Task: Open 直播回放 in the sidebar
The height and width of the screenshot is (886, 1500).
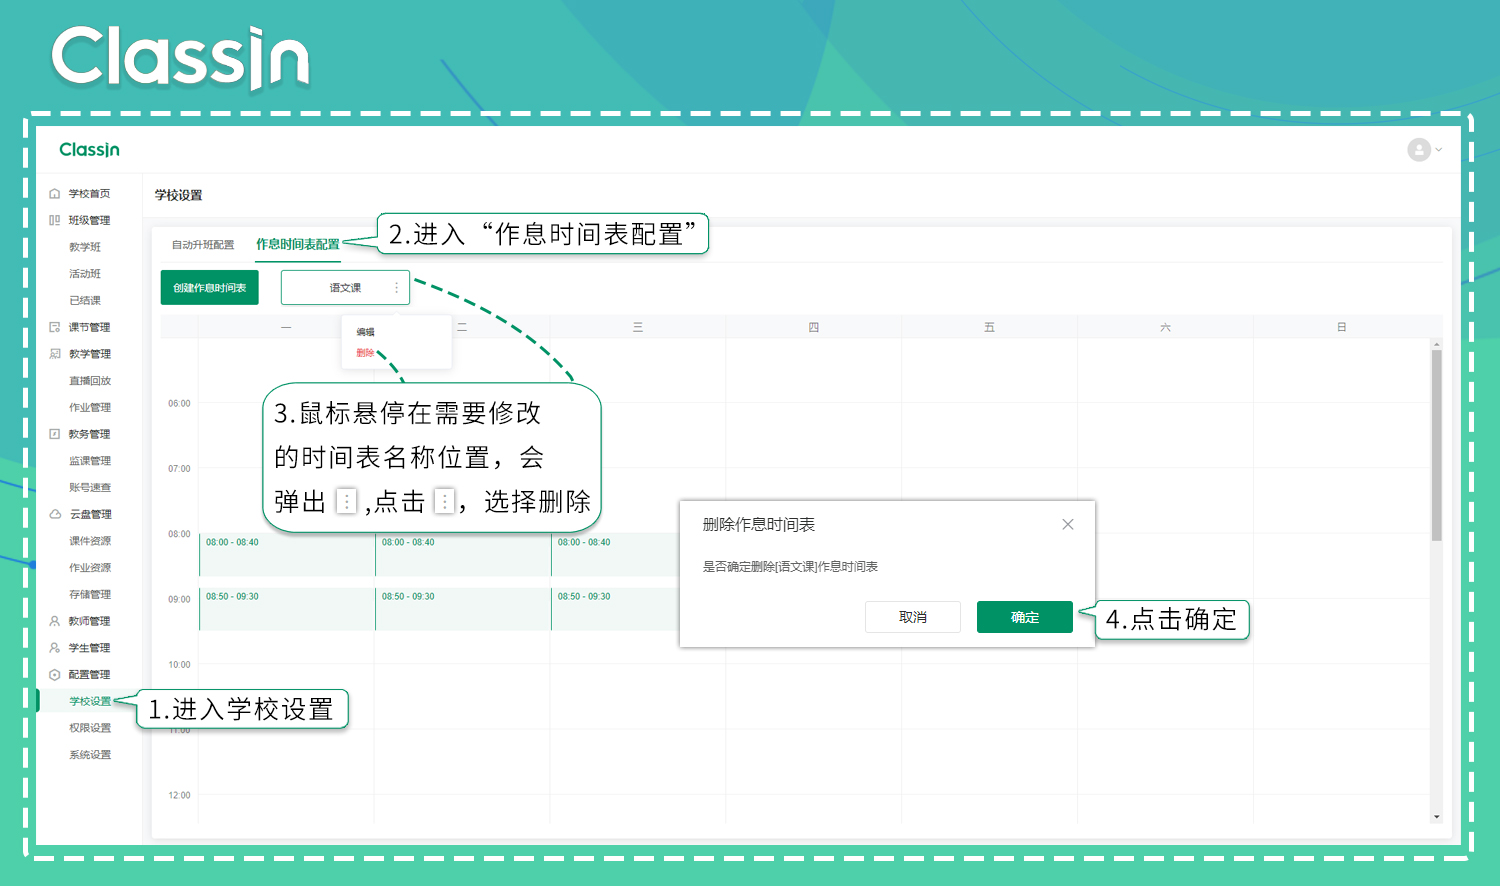Action: [x=90, y=381]
